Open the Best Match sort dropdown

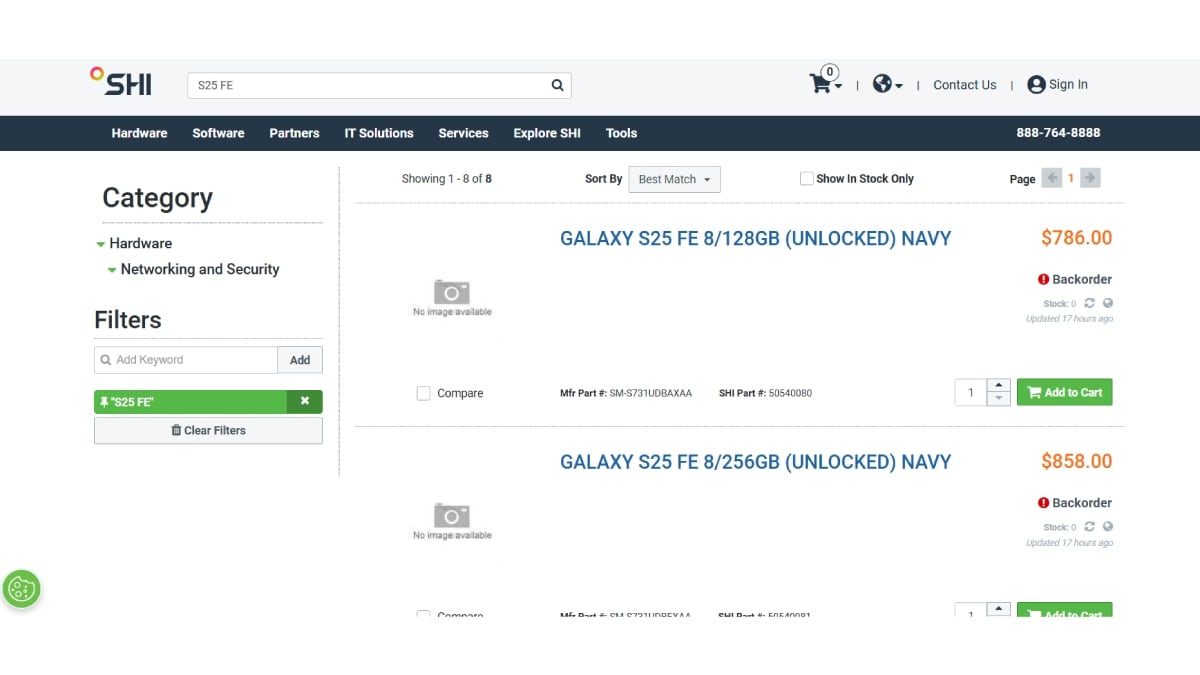(x=674, y=179)
